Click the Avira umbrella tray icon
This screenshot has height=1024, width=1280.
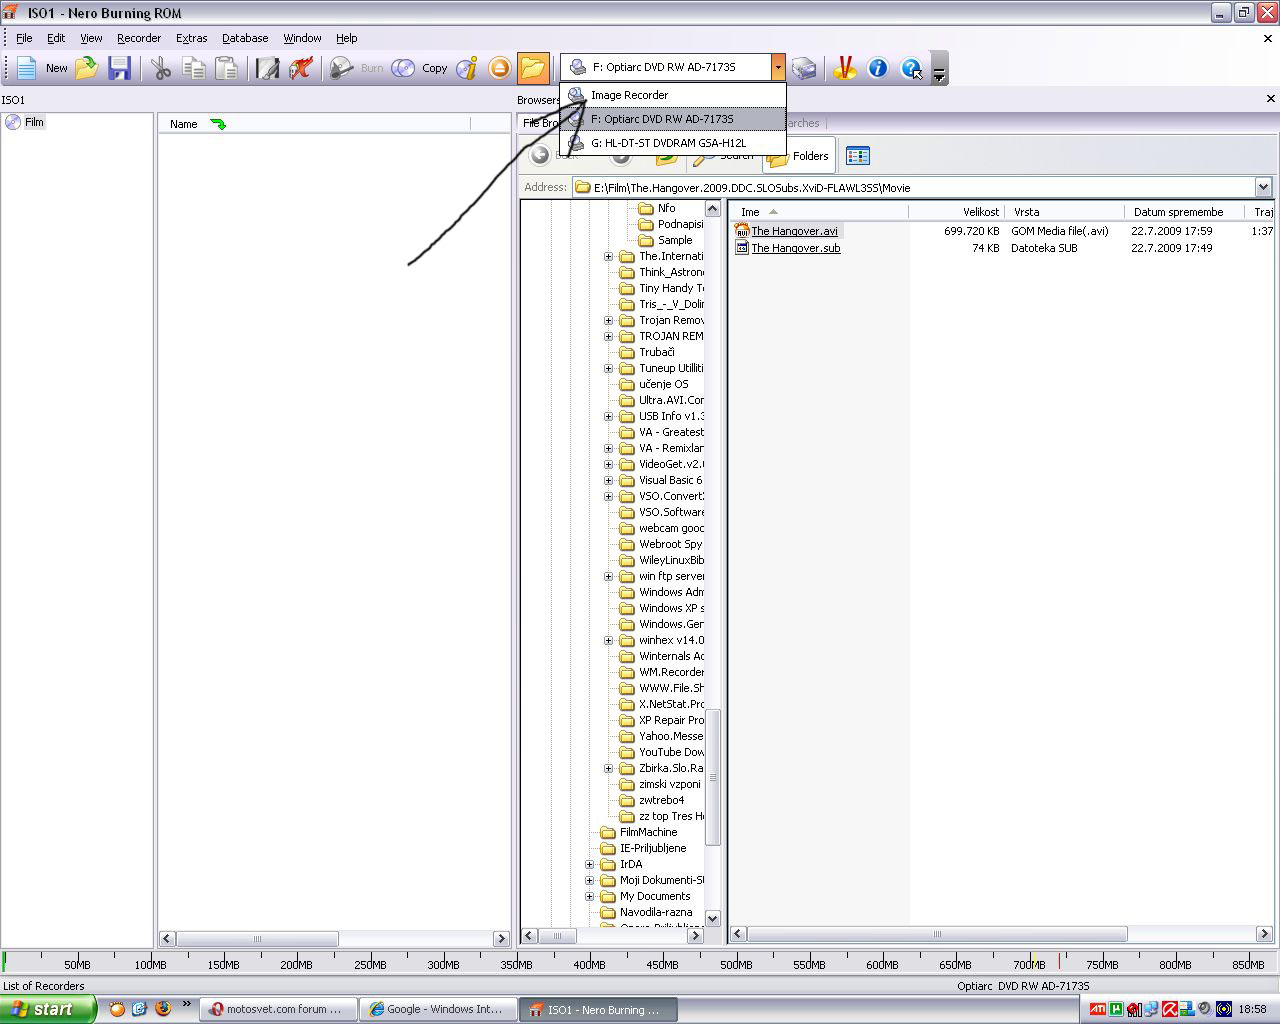tap(1168, 1009)
